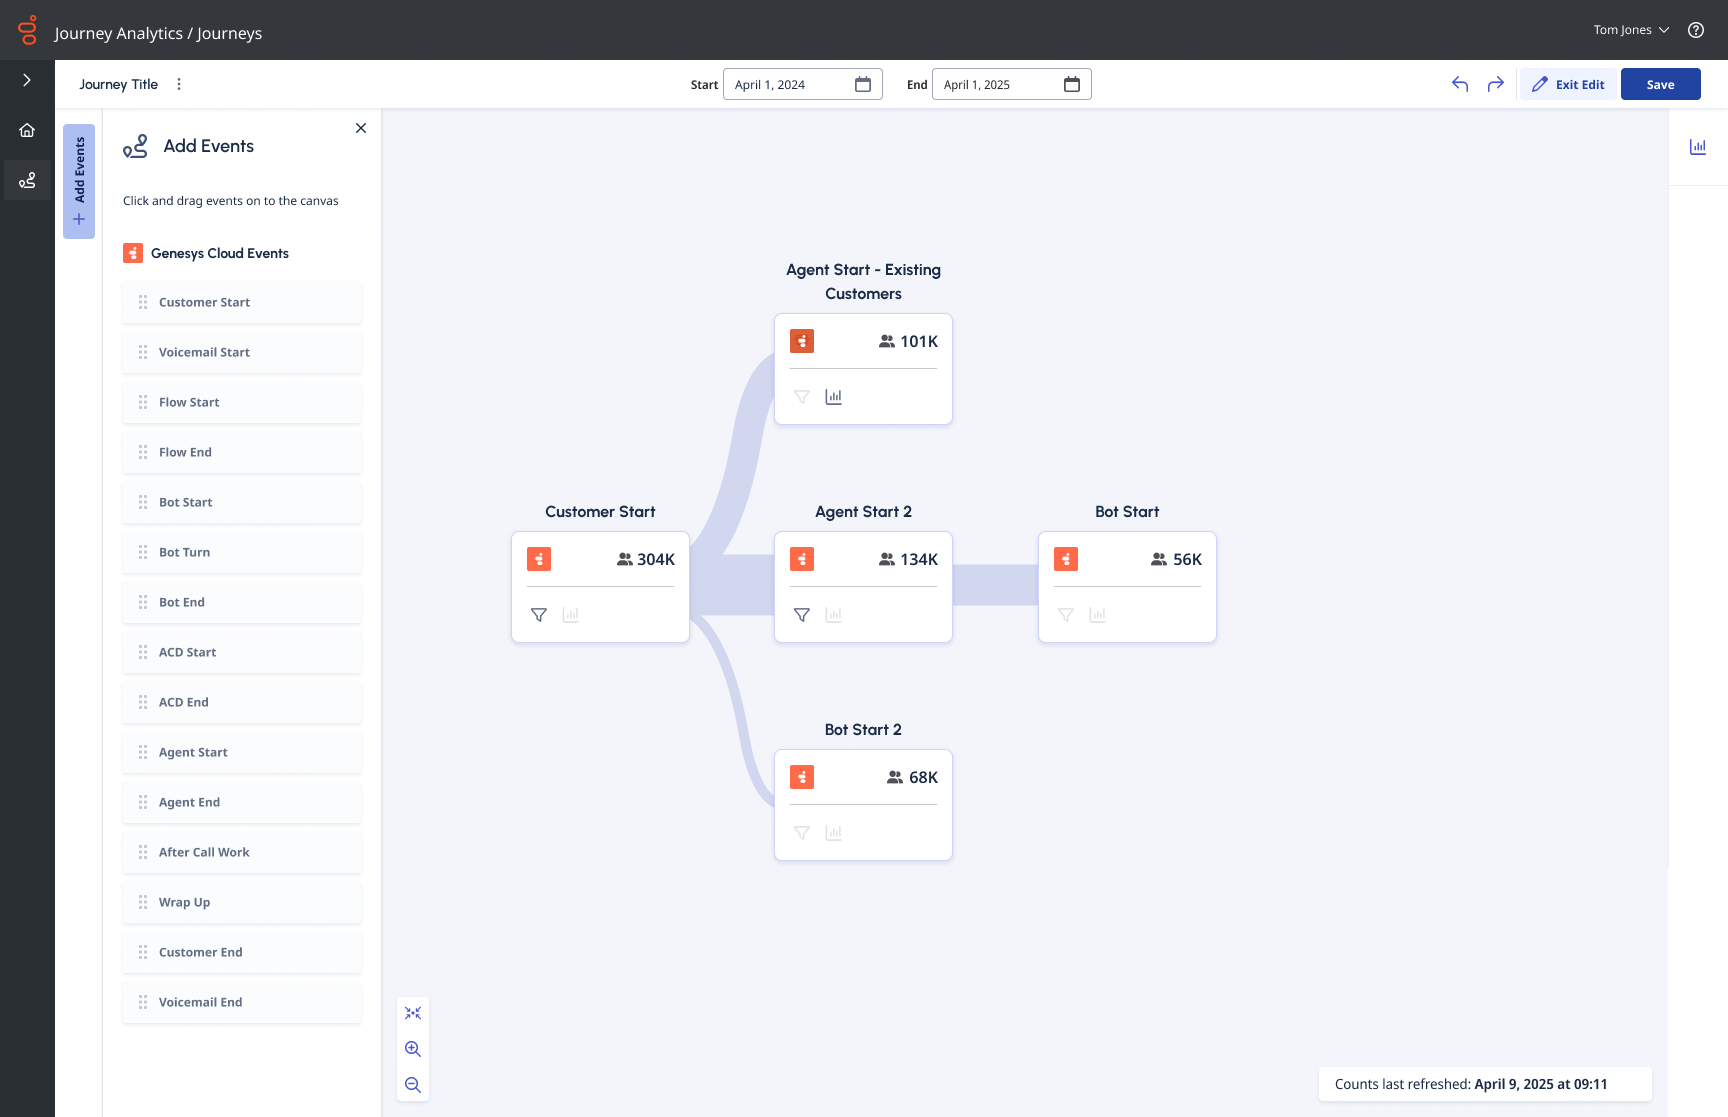Click filter icon on Customer Start node
The width and height of the screenshot is (1728, 1117).
tap(539, 615)
